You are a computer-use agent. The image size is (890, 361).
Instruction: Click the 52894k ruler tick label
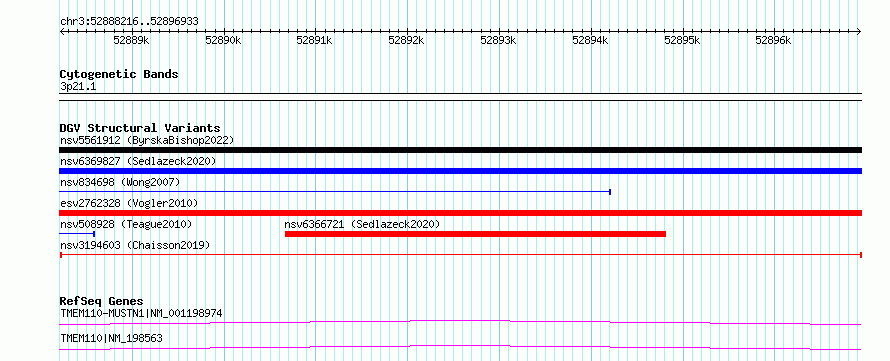point(591,40)
